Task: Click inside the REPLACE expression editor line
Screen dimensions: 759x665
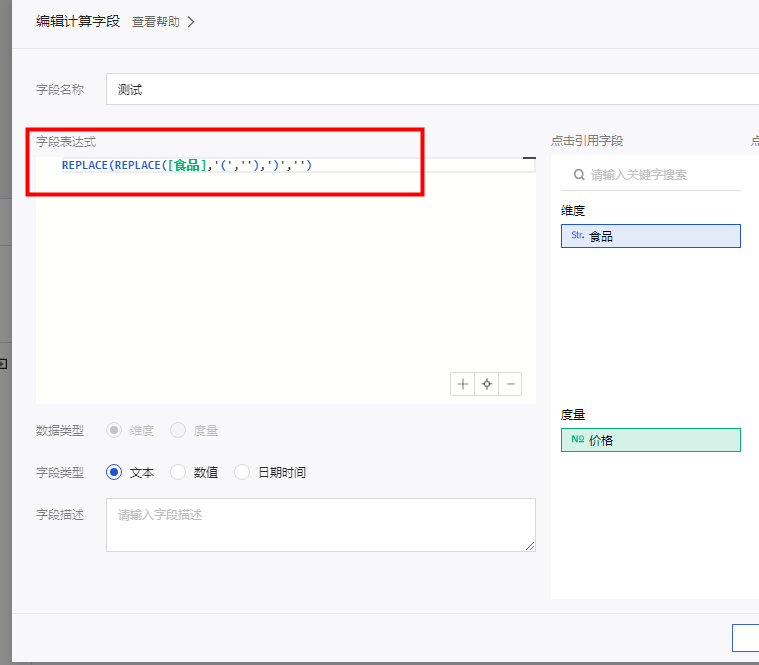Action: (x=400, y=165)
